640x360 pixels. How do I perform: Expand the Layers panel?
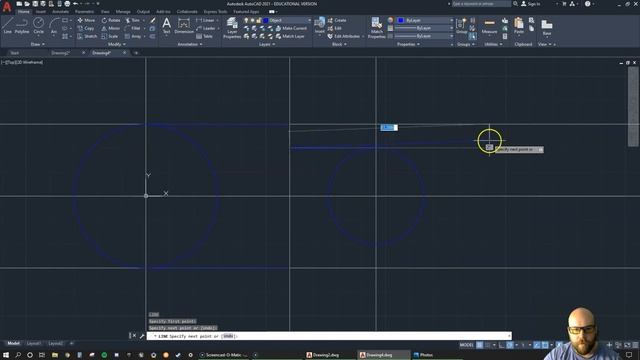point(267,44)
